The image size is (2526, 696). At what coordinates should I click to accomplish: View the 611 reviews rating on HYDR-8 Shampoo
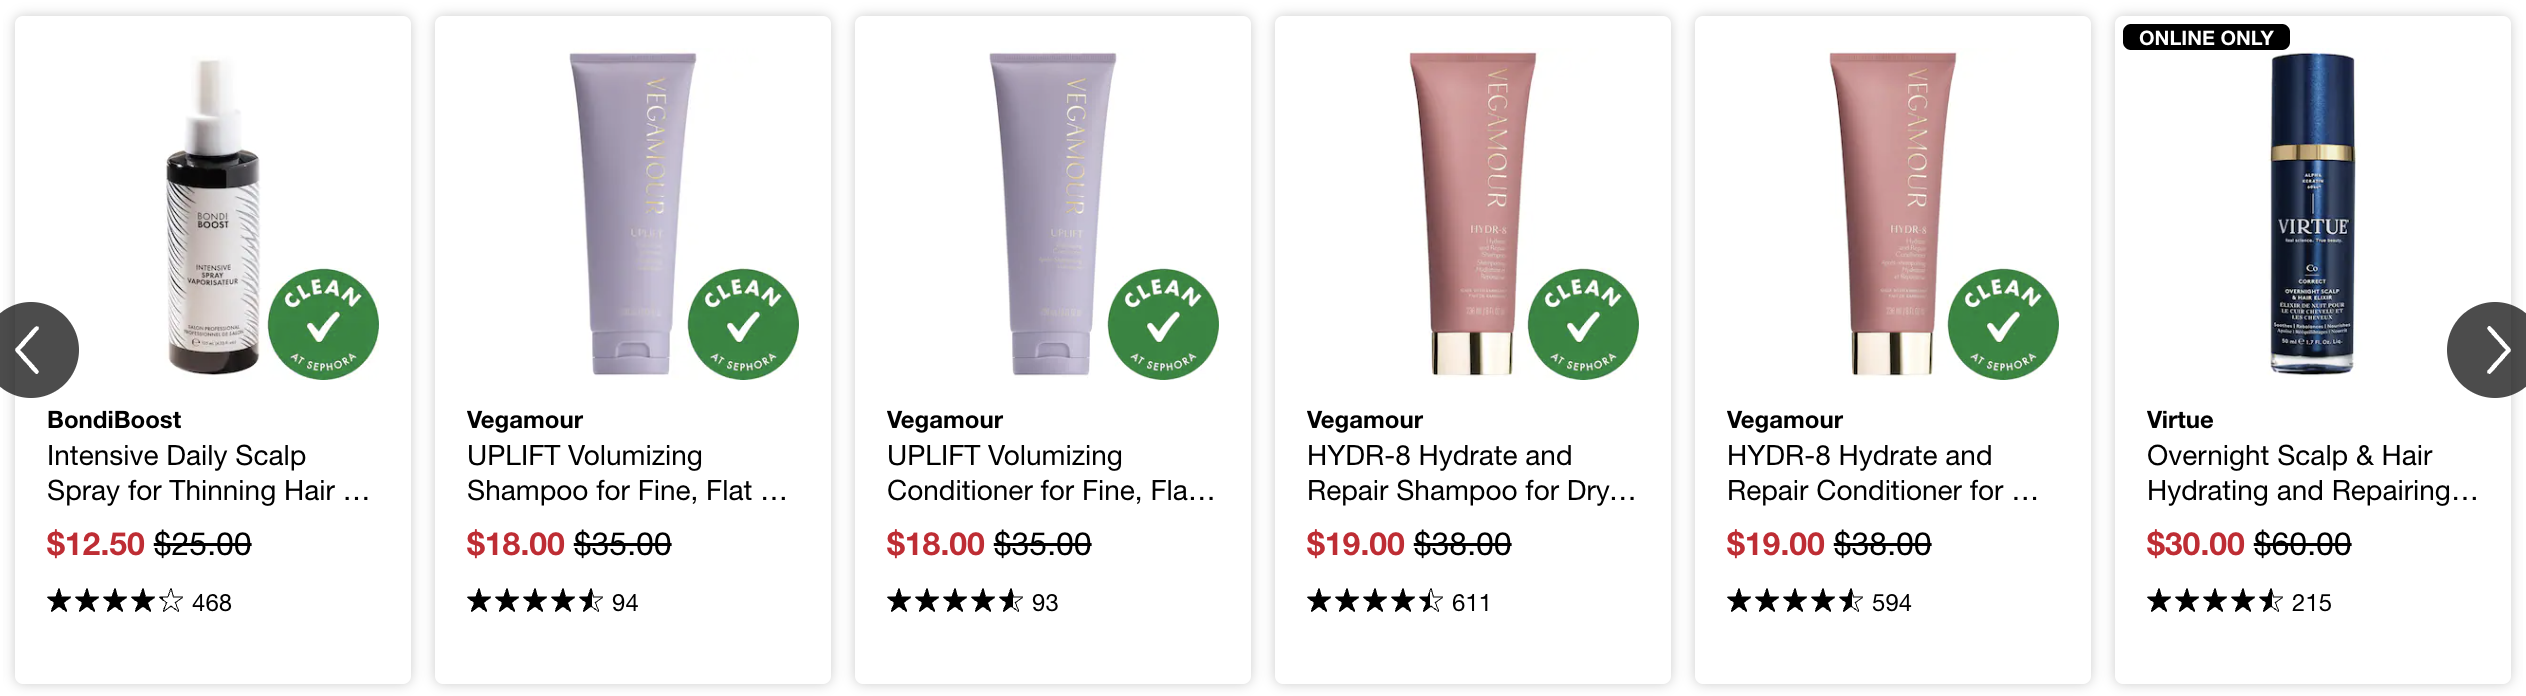(1398, 602)
